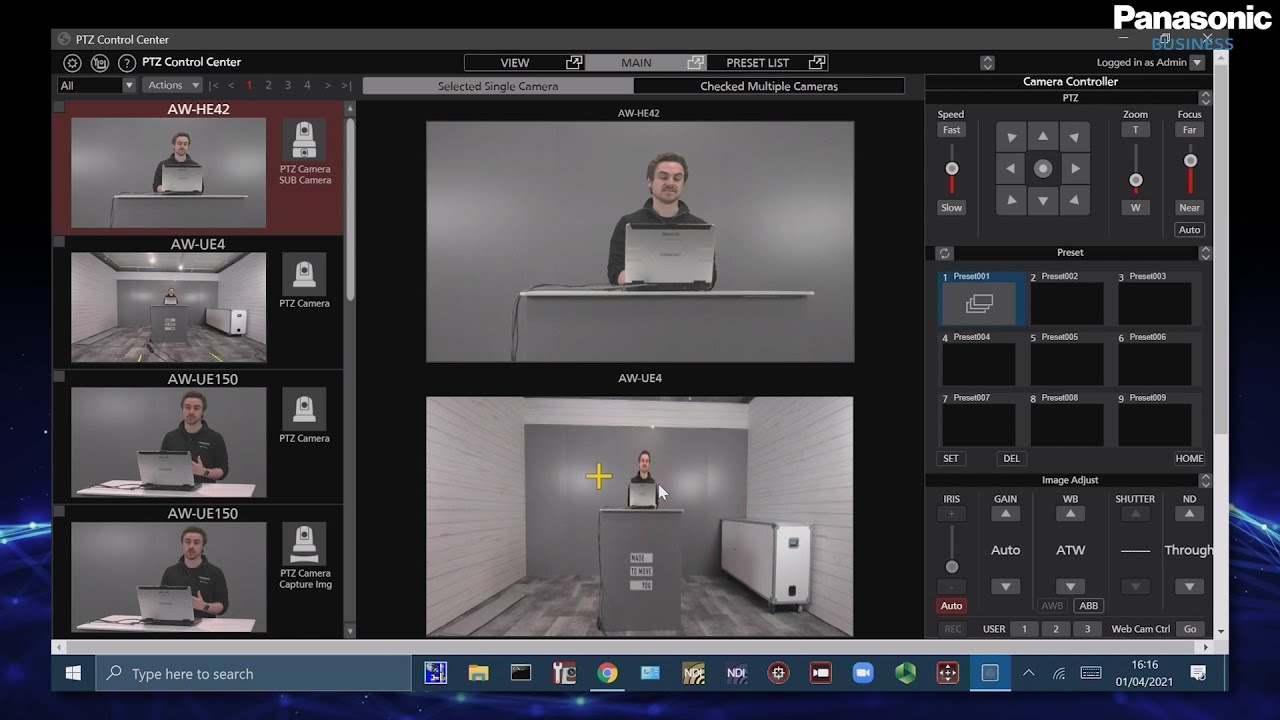Toggle Focus Auto mode
The image size is (1280, 720).
[1189, 230]
